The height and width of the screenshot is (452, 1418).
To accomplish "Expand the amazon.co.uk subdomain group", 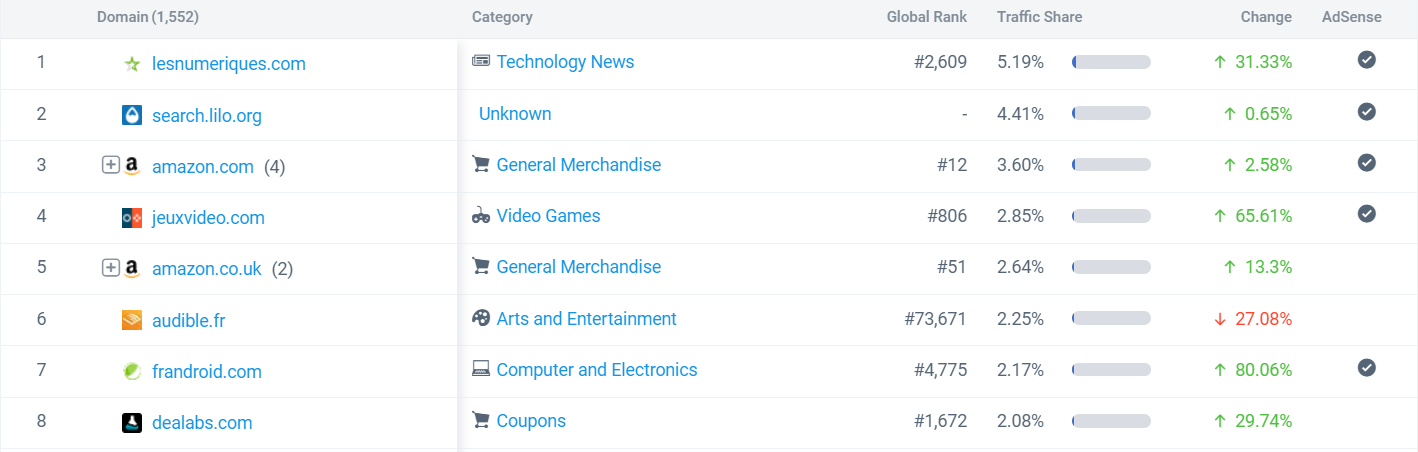I will 111,268.
